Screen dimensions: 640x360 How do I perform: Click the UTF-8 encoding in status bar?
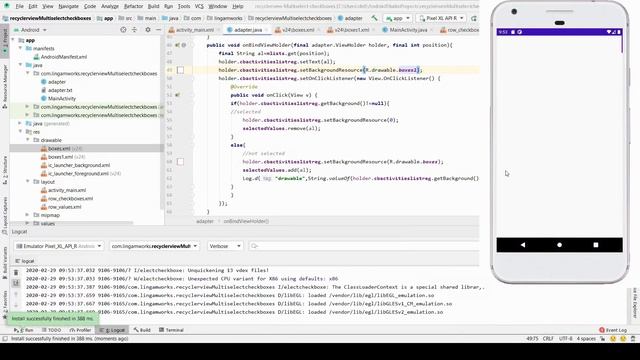tap(565, 339)
